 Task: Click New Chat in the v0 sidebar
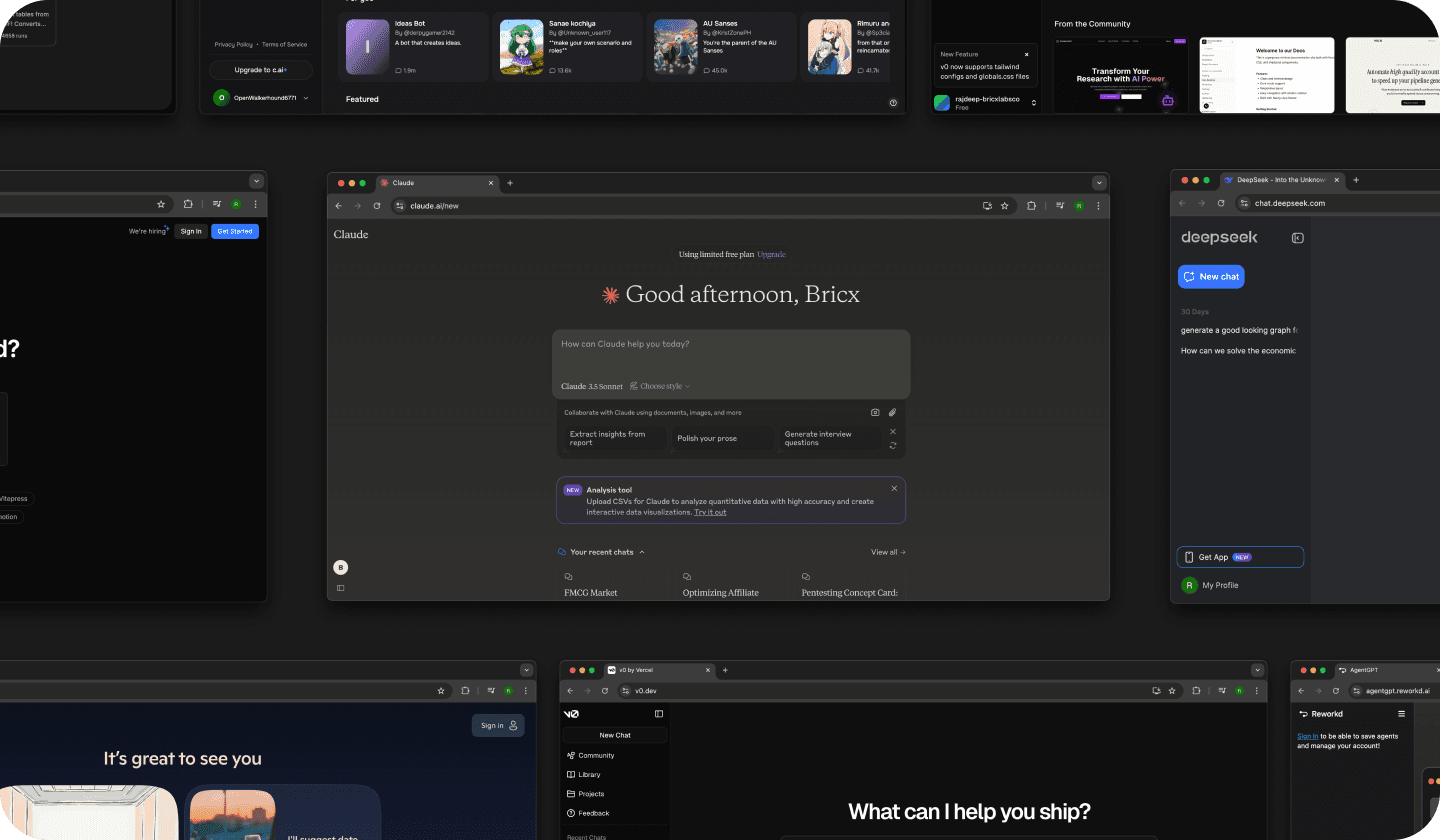615,735
